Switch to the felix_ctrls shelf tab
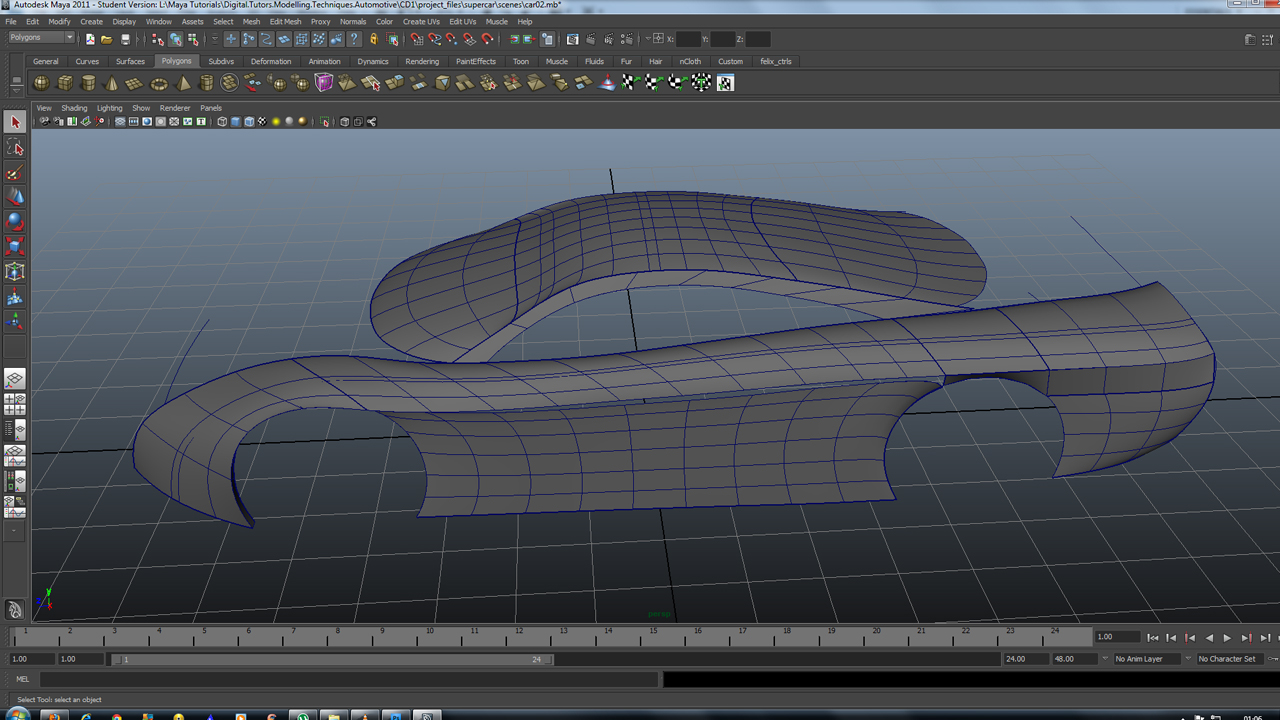This screenshot has width=1280, height=720. tap(776, 61)
